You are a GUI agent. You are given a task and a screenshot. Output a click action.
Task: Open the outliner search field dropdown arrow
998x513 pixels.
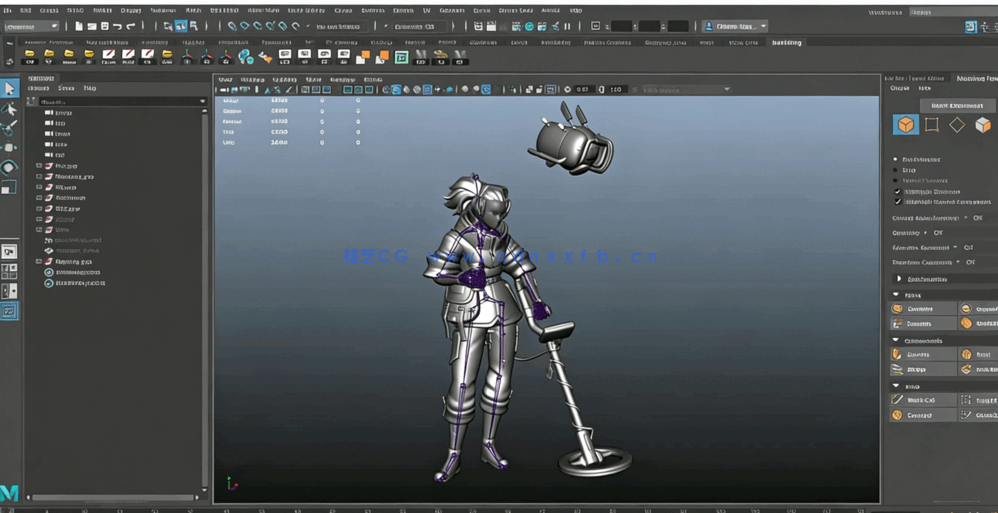tap(202, 102)
